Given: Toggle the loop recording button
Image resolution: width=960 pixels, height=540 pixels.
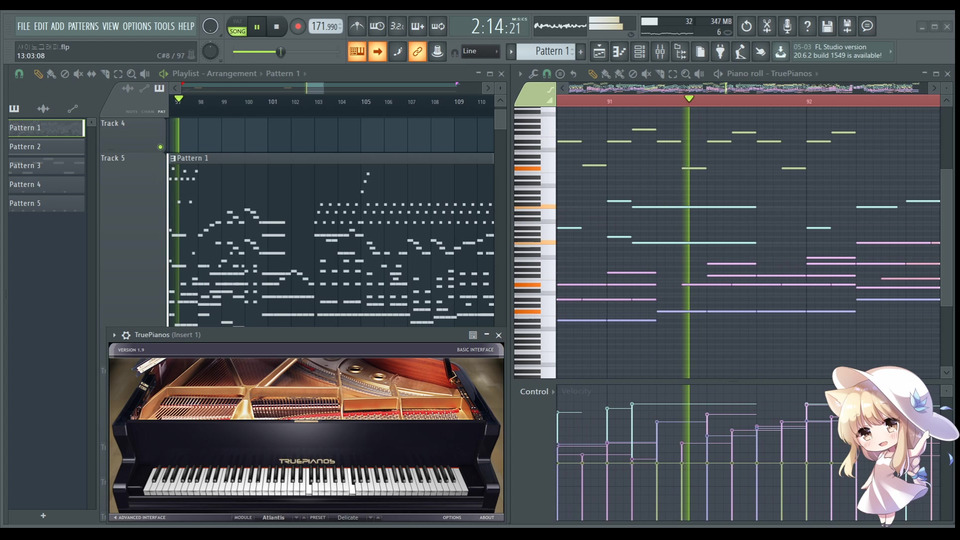Looking at the screenshot, I should [x=438, y=26].
